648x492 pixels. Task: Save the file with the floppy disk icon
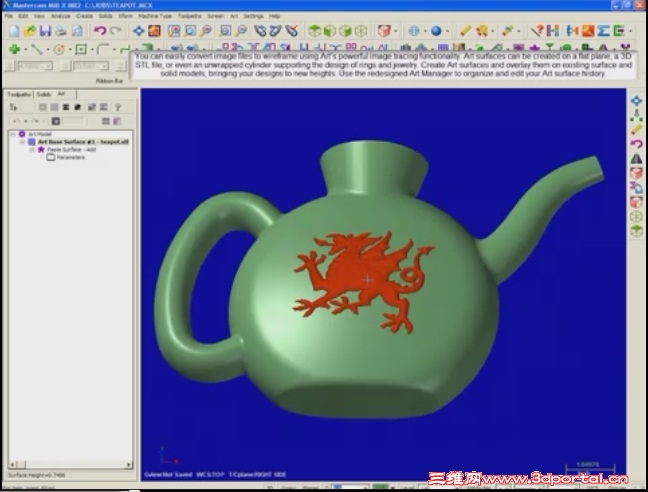[x=45, y=31]
